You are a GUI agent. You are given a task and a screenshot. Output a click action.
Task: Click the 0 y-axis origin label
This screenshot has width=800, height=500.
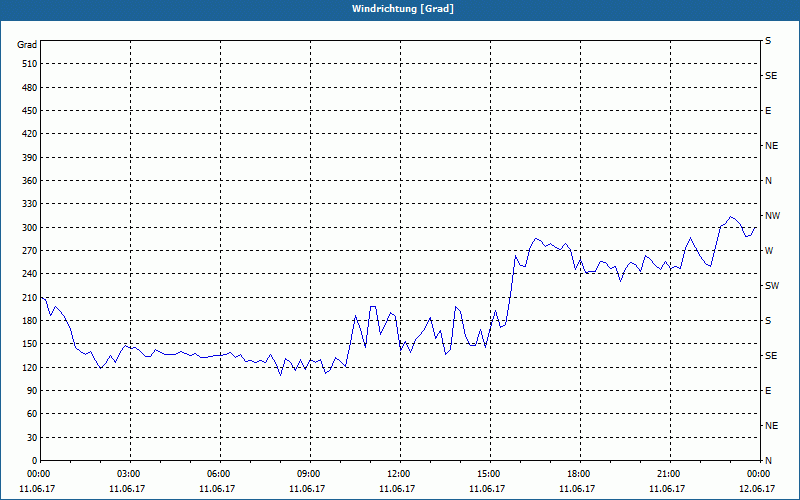[x=35, y=461]
